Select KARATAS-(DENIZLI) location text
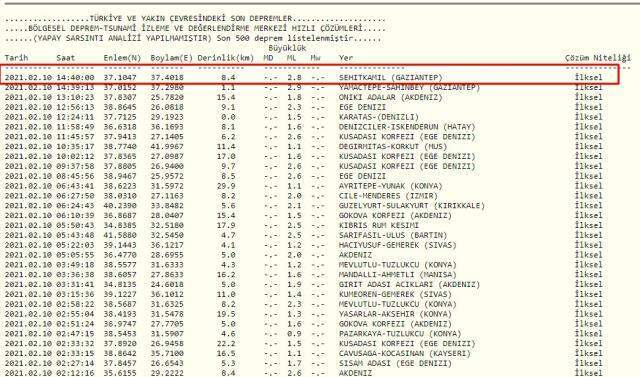The height and width of the screenshot is (377, 640). (x=379, y=117)
